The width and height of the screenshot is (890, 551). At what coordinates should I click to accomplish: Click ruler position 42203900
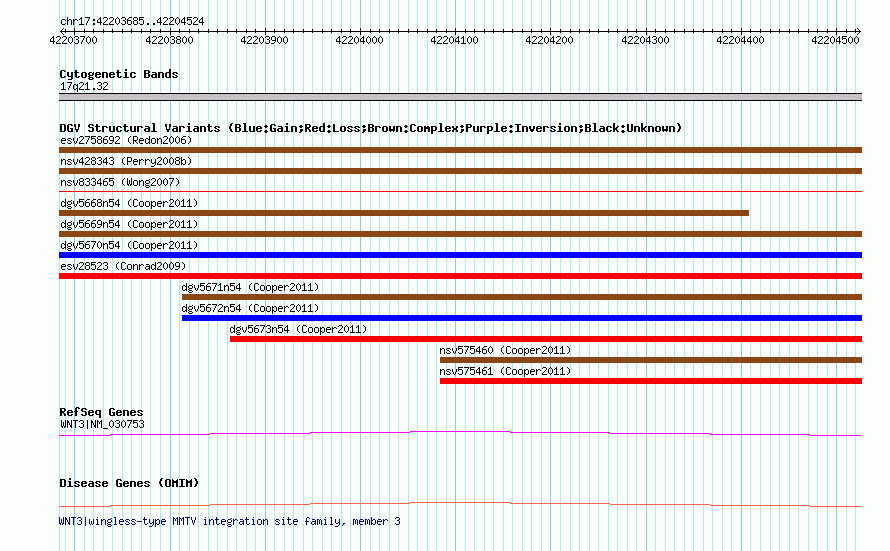(264, 40)
